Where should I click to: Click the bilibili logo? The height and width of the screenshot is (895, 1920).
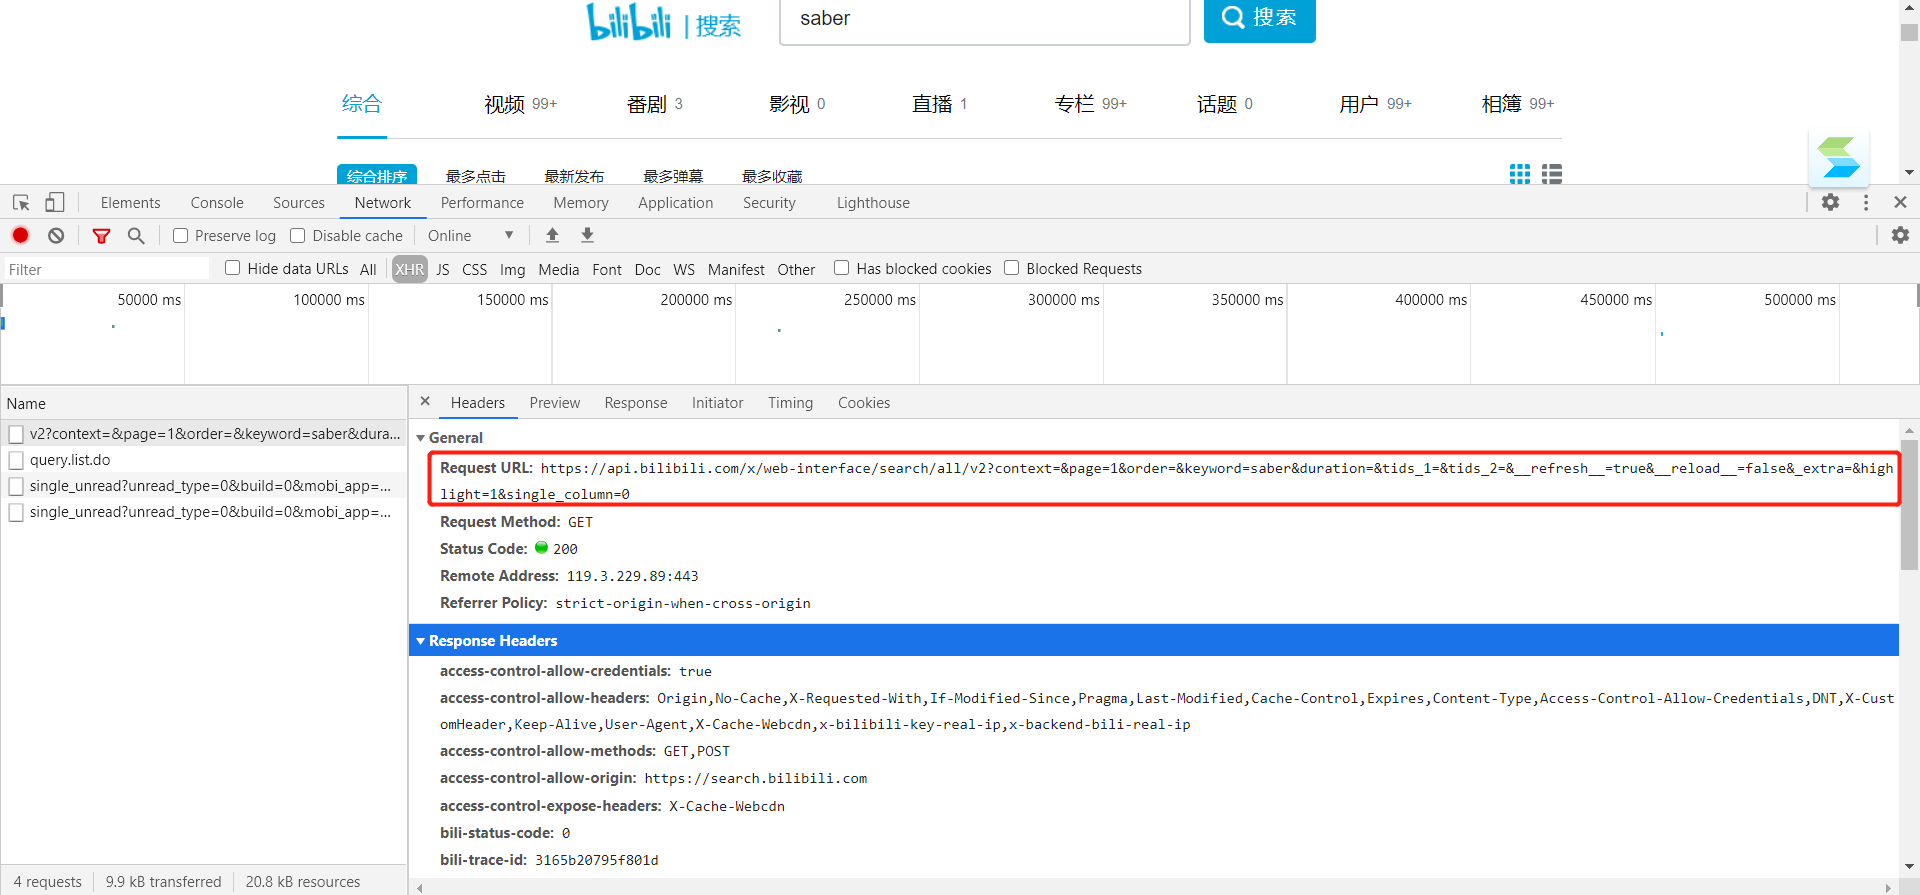[628, 21]
